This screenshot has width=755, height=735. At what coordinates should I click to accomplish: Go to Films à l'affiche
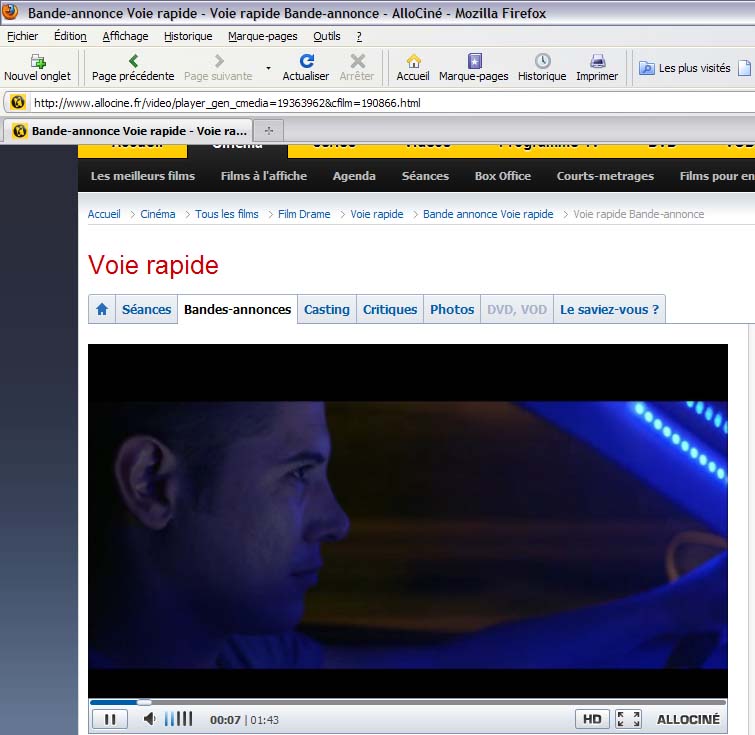[x=263, y=176]
